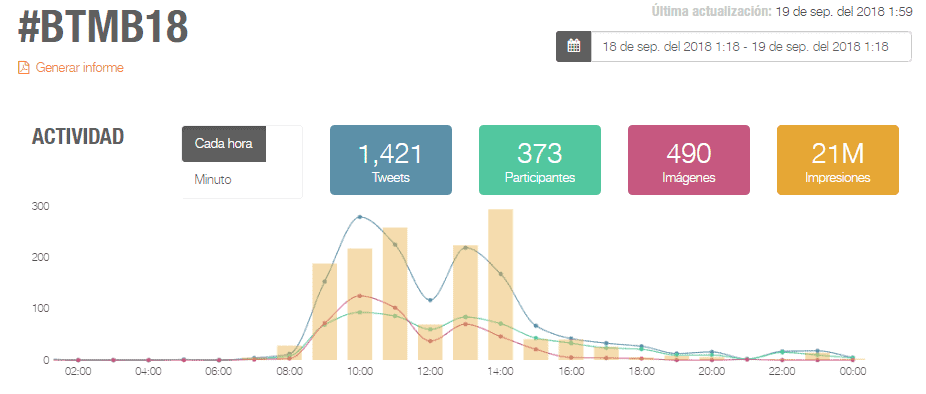926x394 pixels.
Task: Click the 12:00 label on the x-axis
Action: (430, 372)
